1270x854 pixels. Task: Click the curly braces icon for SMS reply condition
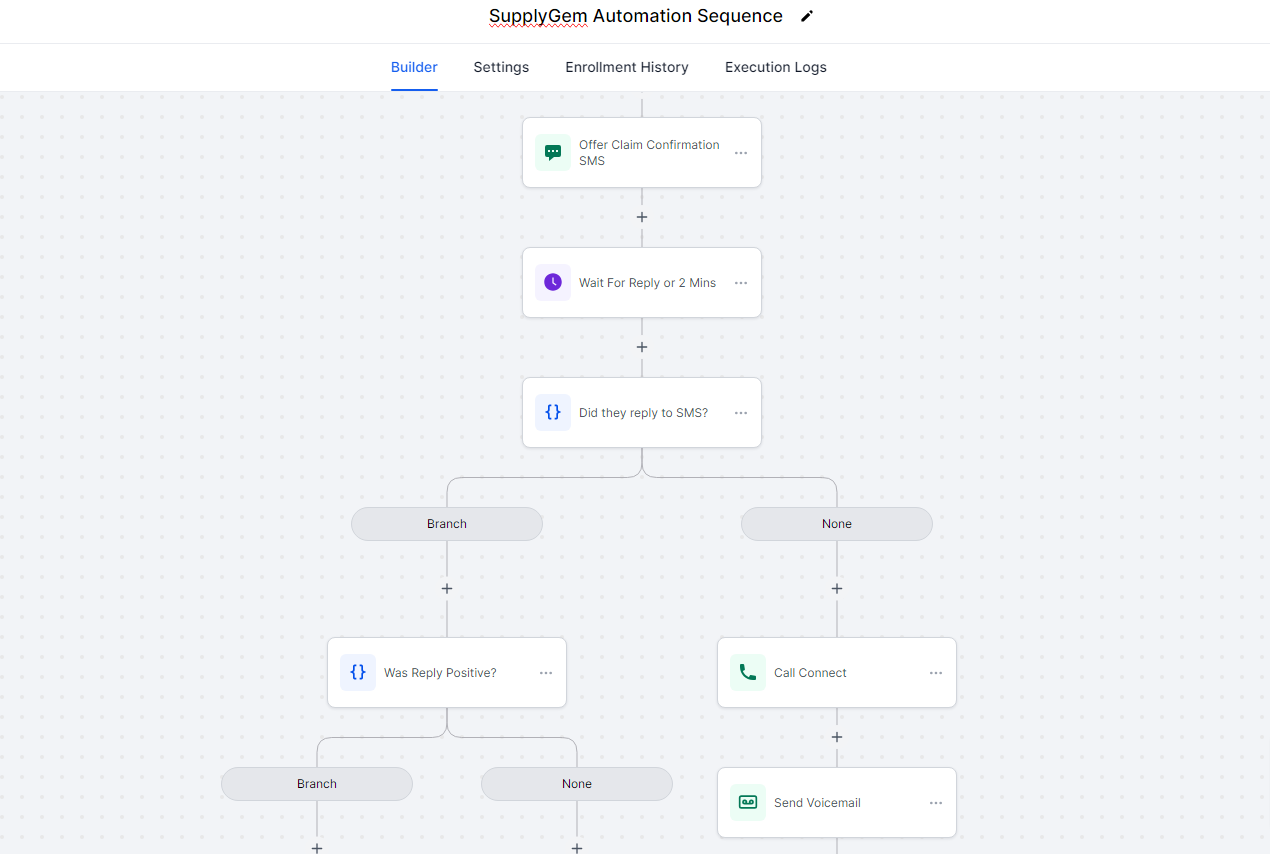click(552, 413)
